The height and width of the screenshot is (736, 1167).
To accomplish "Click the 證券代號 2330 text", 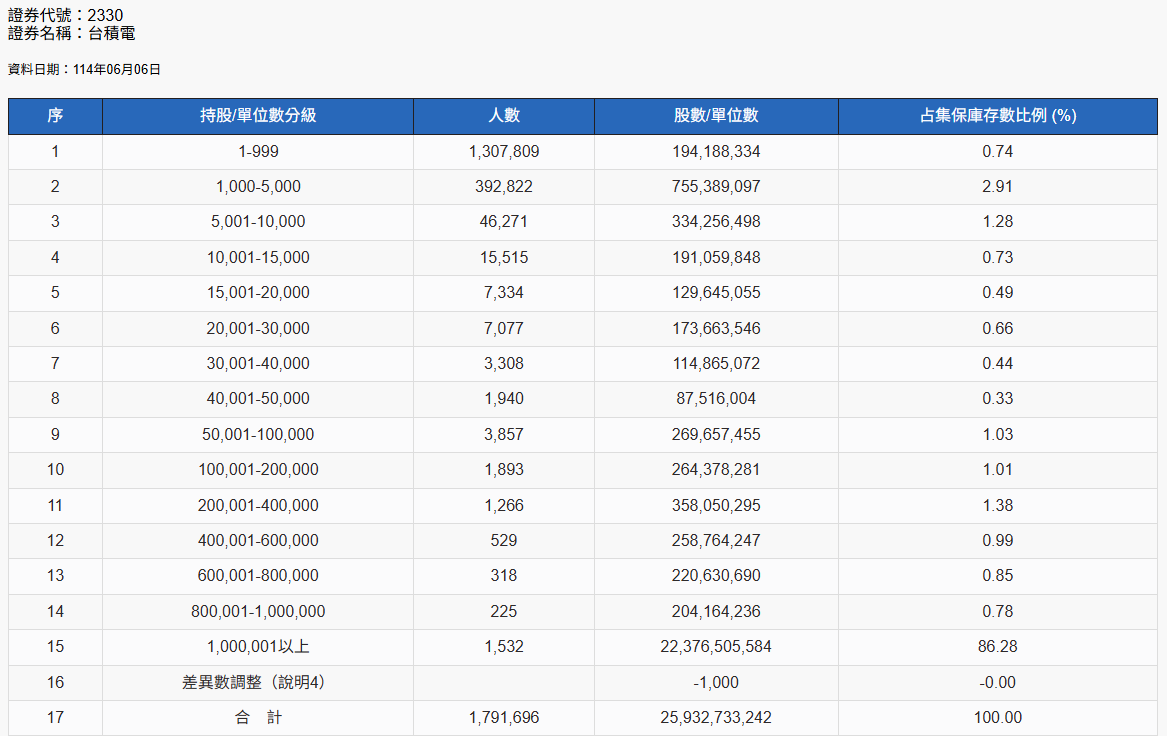I will [66, 15].
